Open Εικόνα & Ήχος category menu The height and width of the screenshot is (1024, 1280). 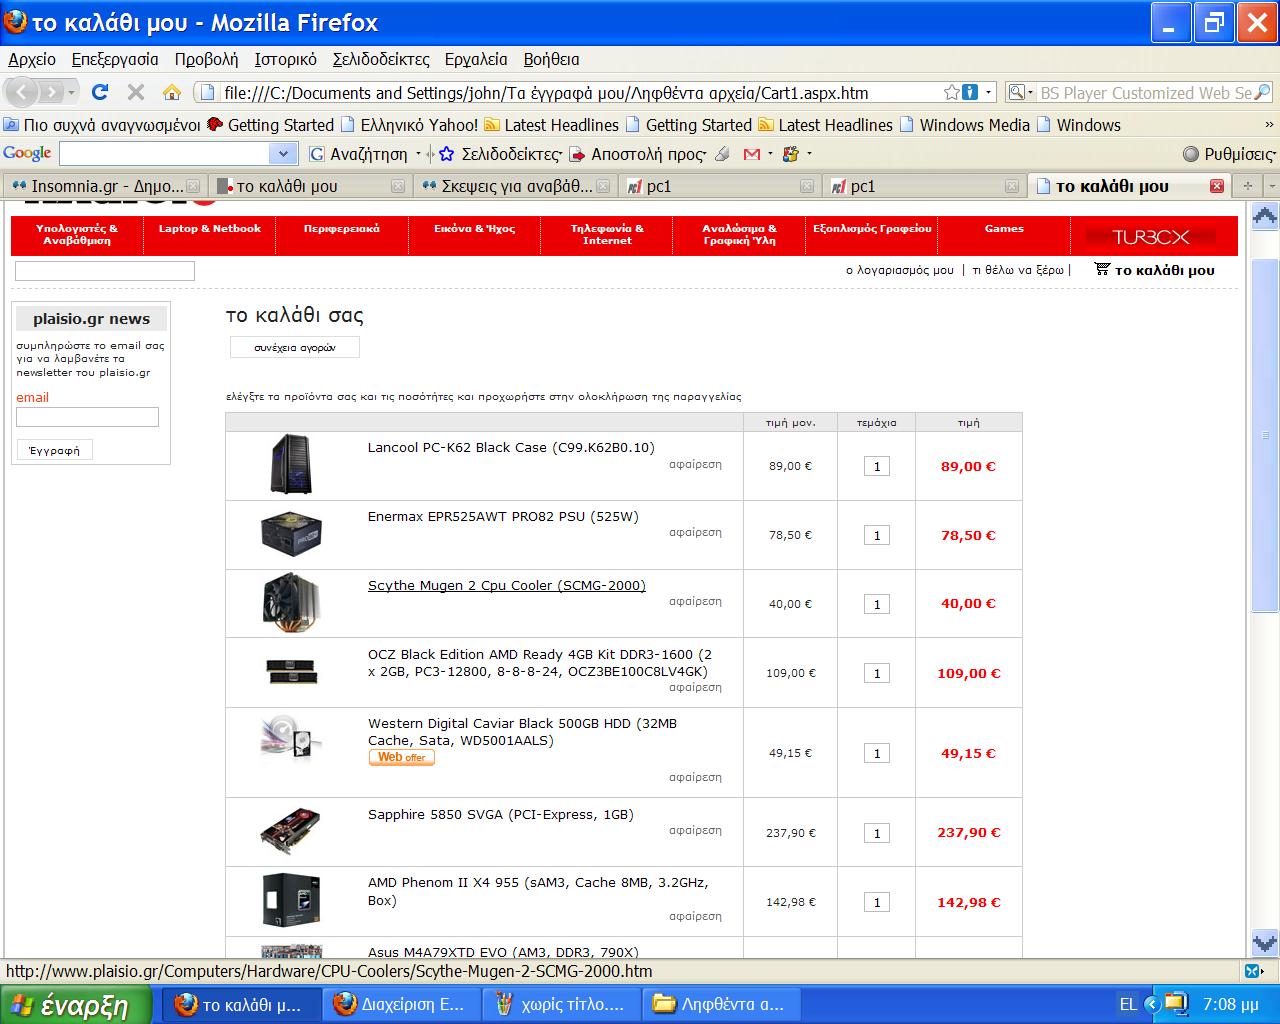pyautogui.click(x=474, y=229)
